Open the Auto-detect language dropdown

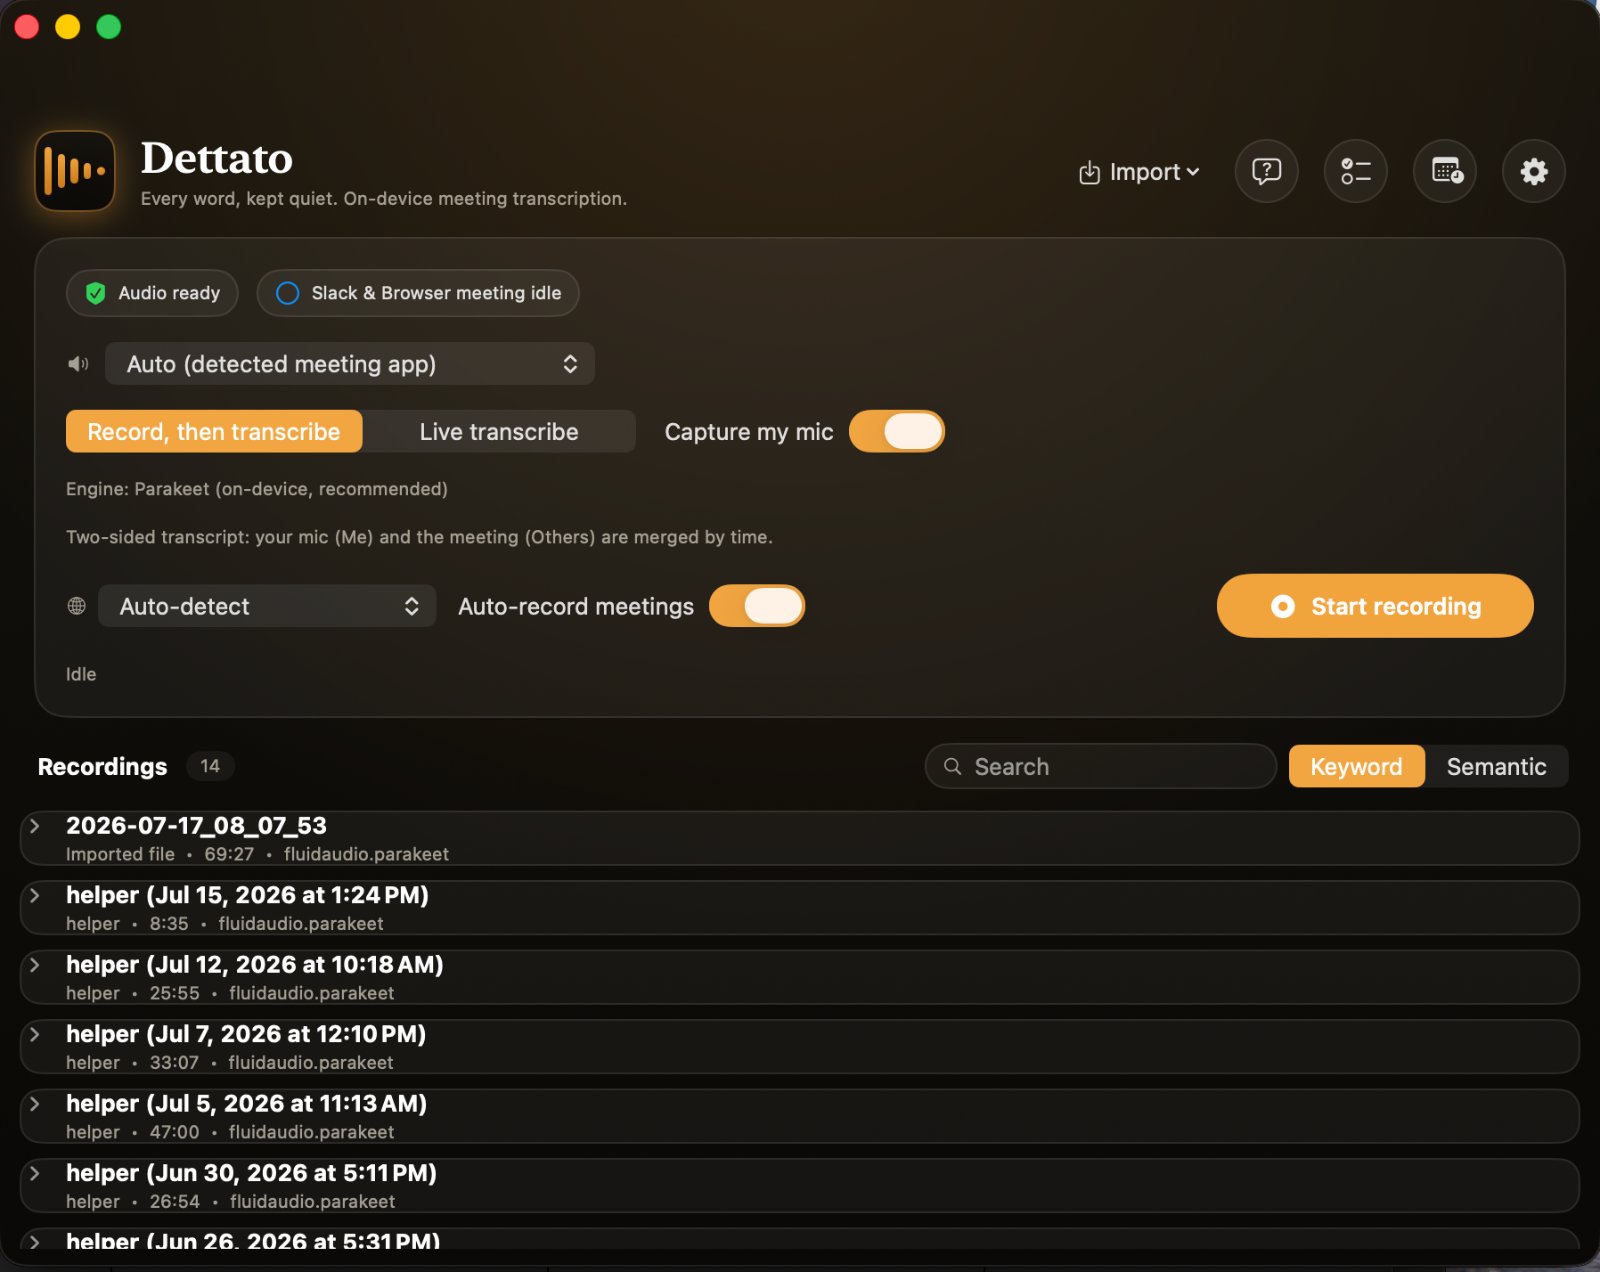(267, 606)
